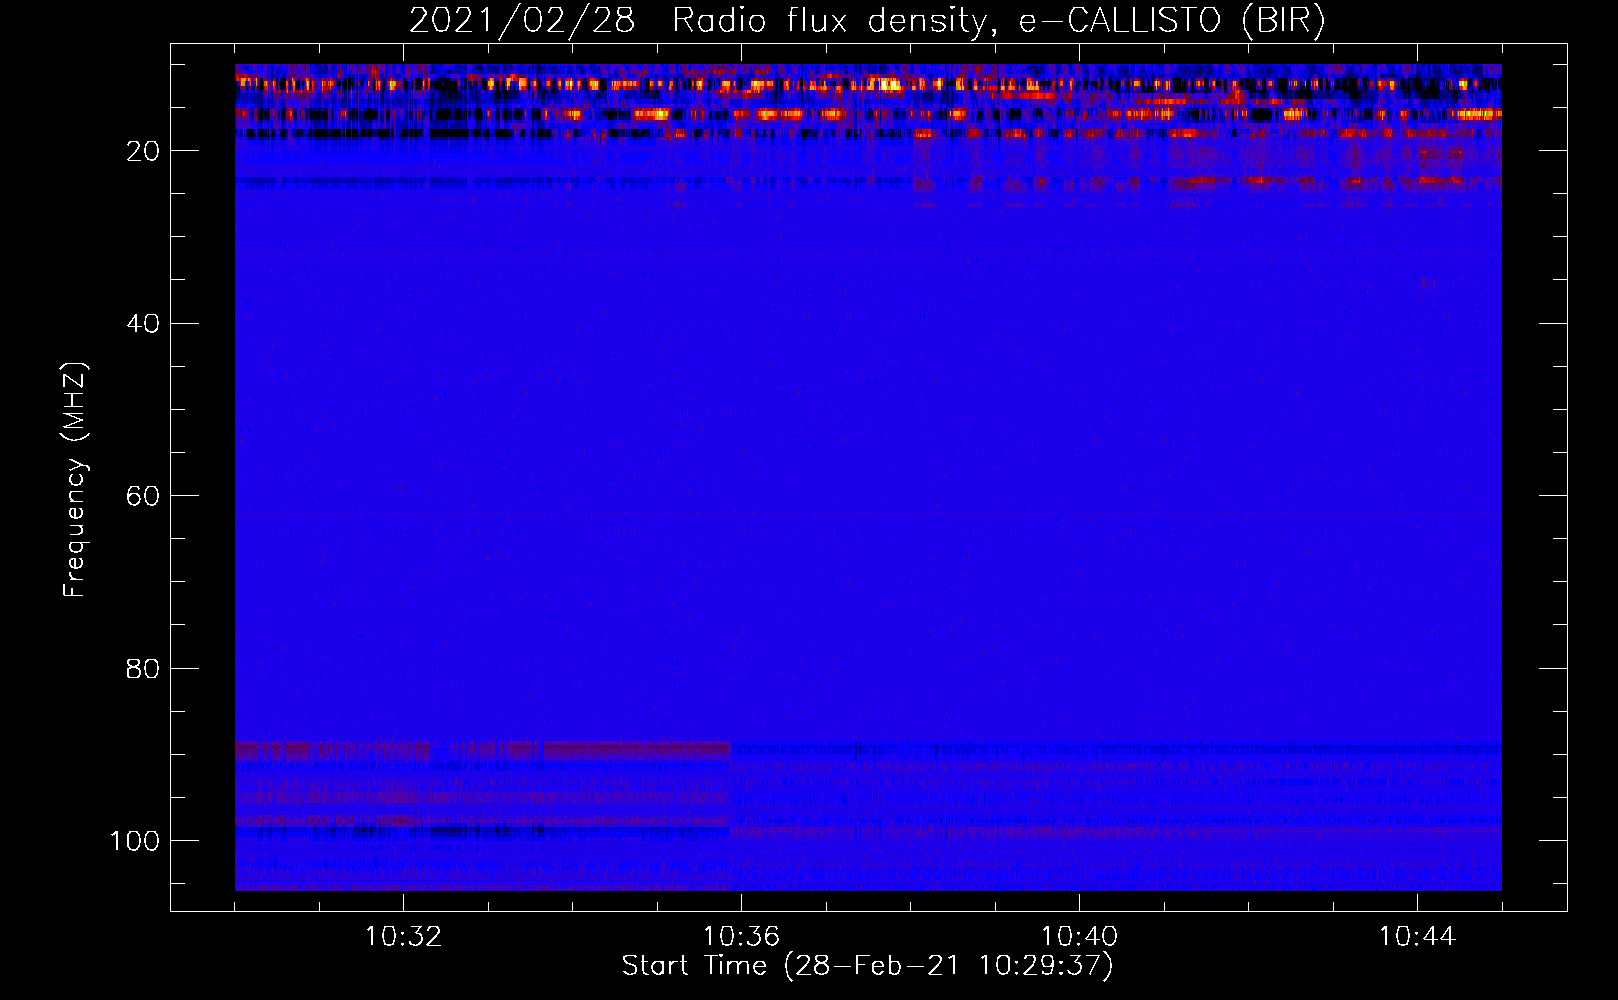Select the 10:36 time tick label
Image resolution: width=1618 pixels, height=1000 pixels.
point(741,936)
